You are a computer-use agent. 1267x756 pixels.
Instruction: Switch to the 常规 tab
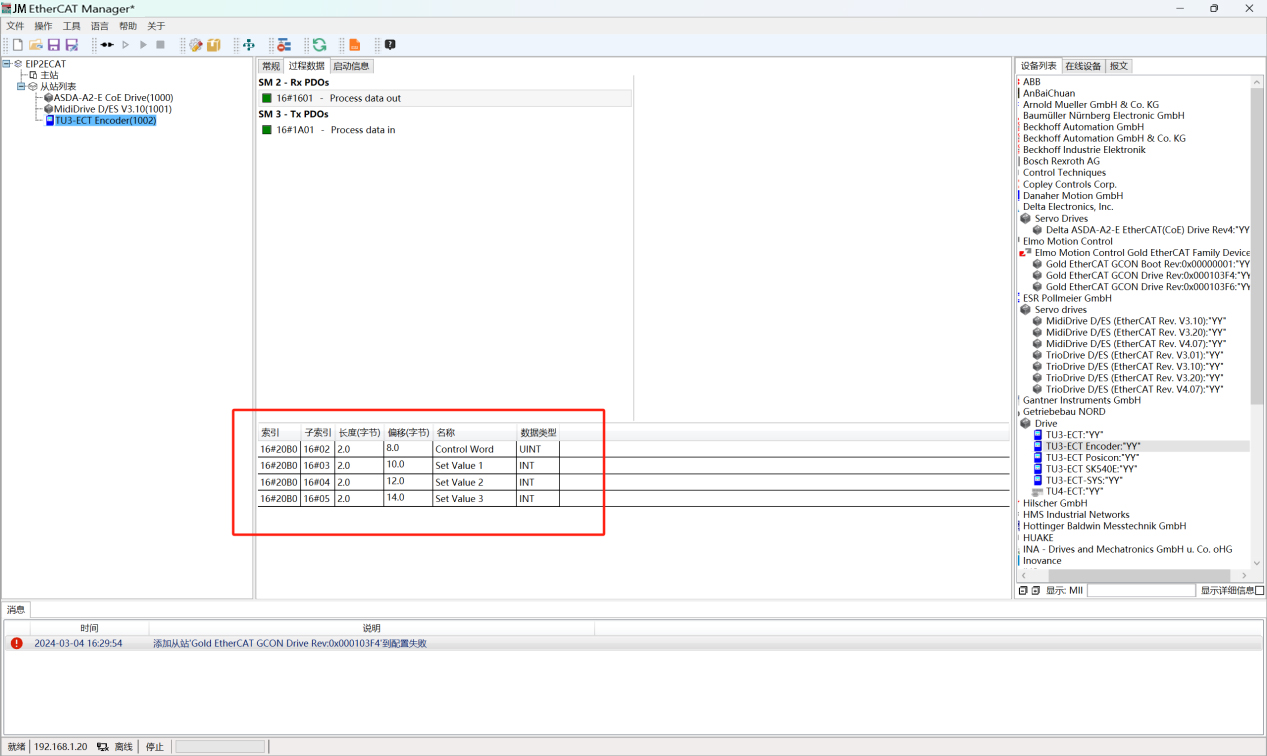coord(271,66)
